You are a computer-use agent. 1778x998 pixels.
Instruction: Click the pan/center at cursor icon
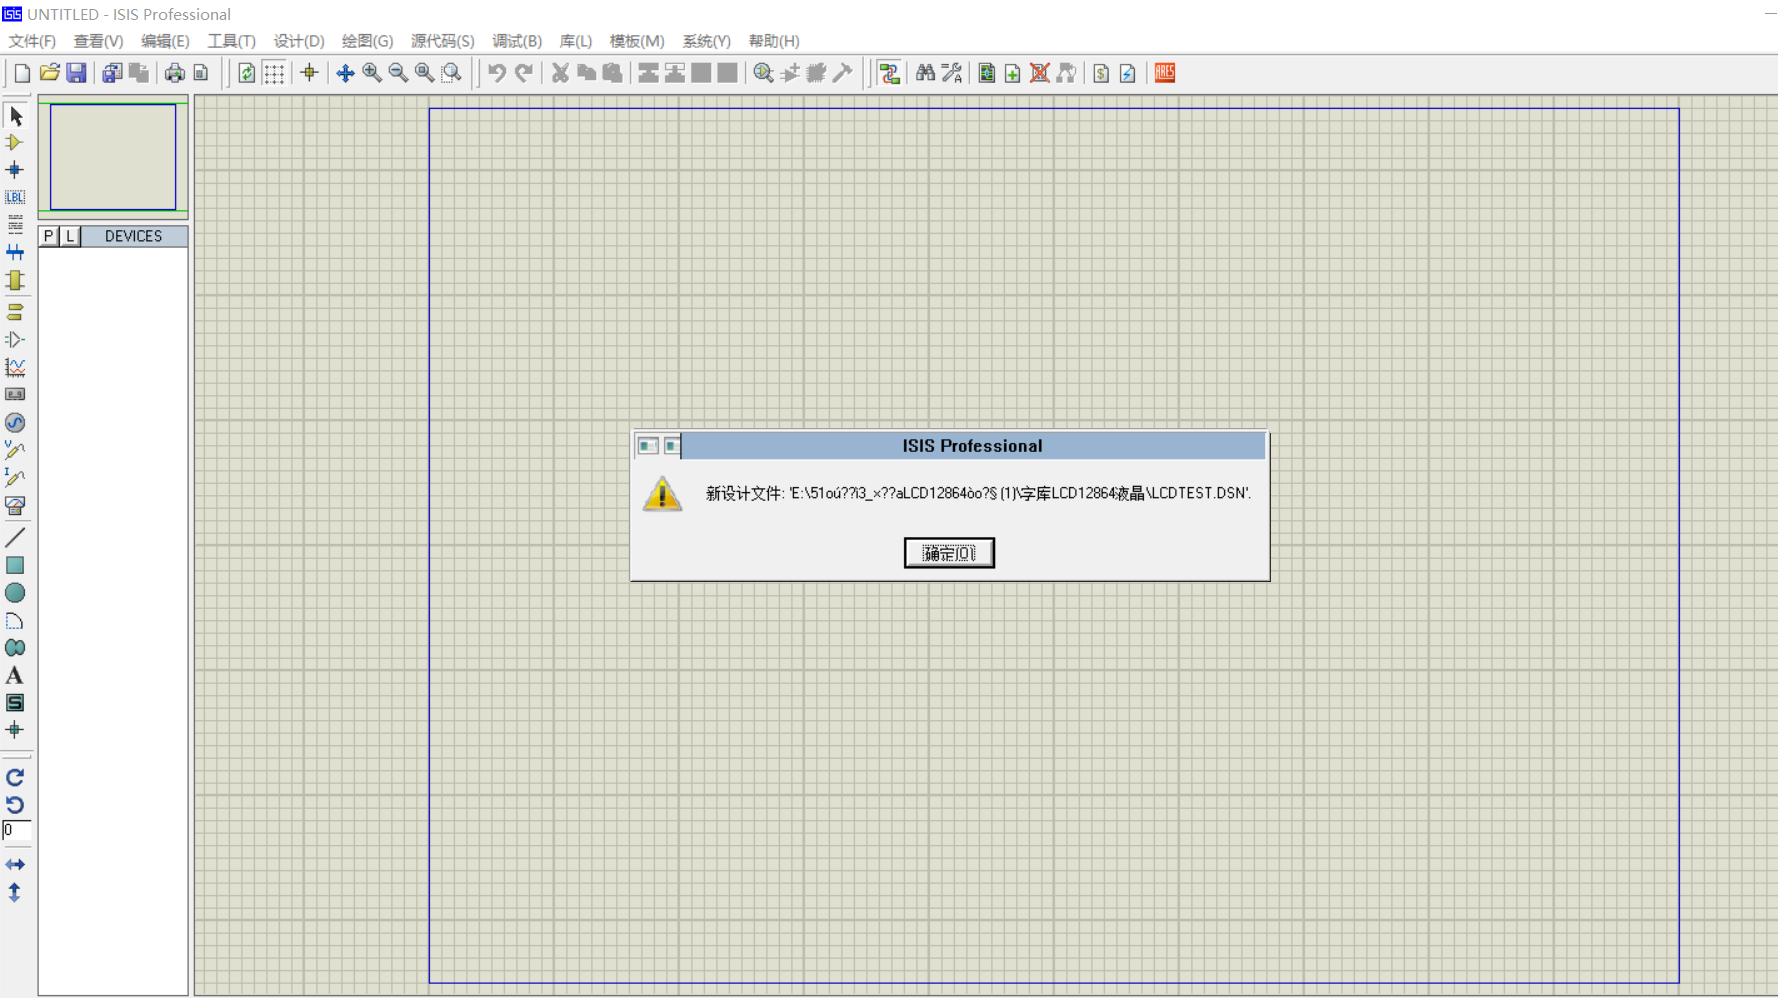point(345,73)
